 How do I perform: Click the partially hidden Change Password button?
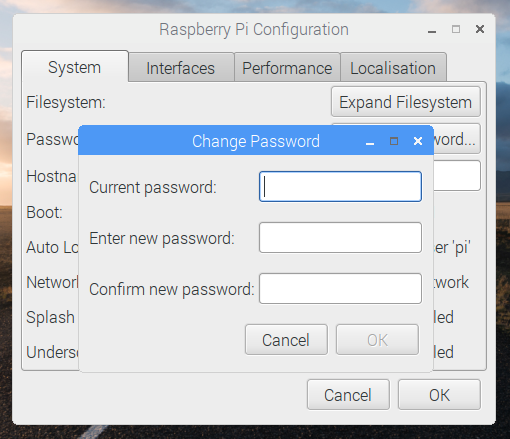(457, 139)
